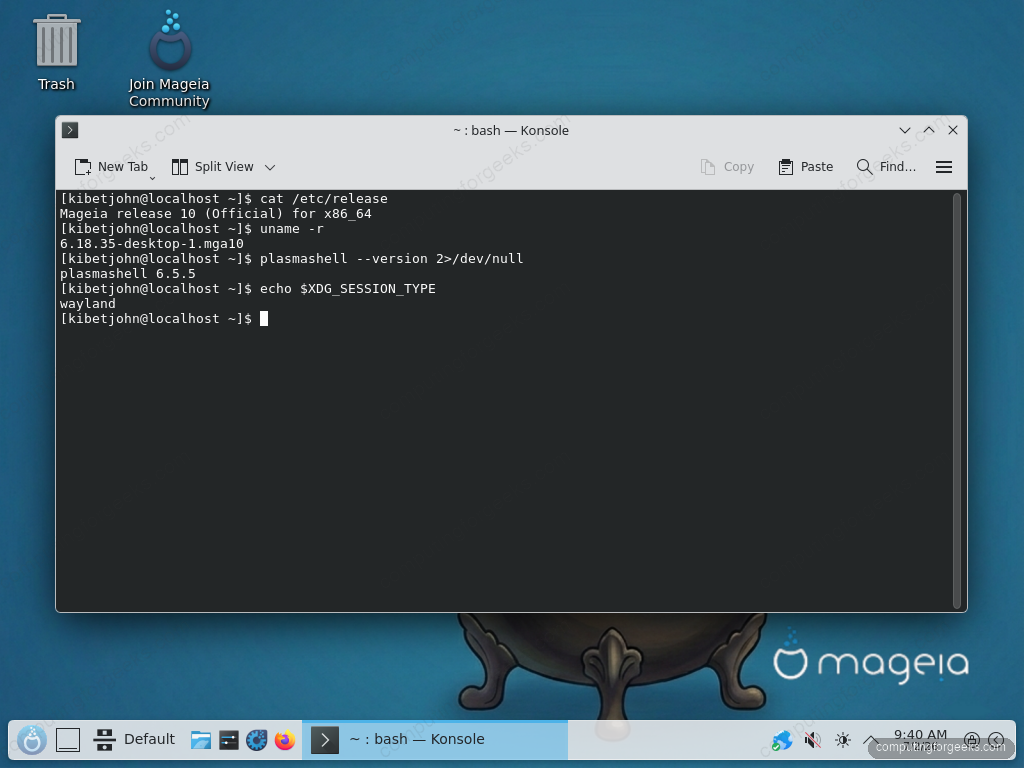
Task: Click the '6.18.35-desktop-1.mga10' kernel output
Action: [152, 244]
